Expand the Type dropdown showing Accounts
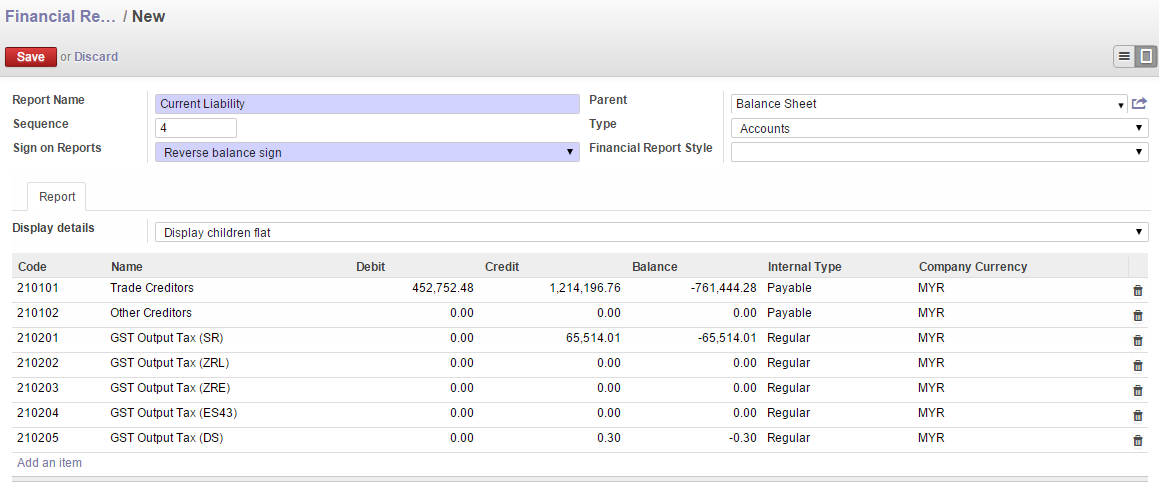This screenshot has height=485, width=1159. pyautogui.click(x=940, y=128)
